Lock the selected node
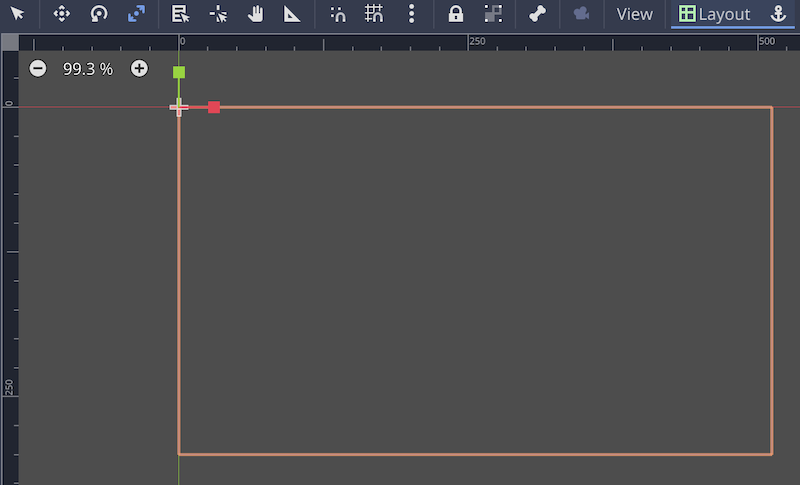This screenshot has height=485, width=800. pyautogui.click(x=455, y=14)
